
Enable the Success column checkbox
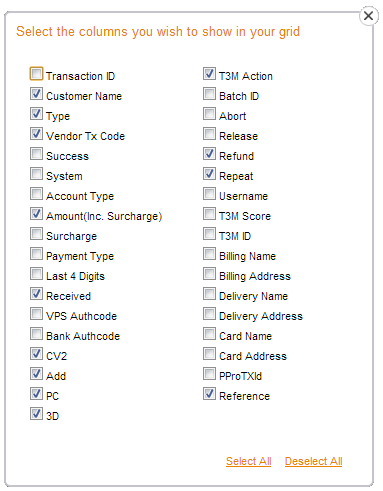point(36,154)
